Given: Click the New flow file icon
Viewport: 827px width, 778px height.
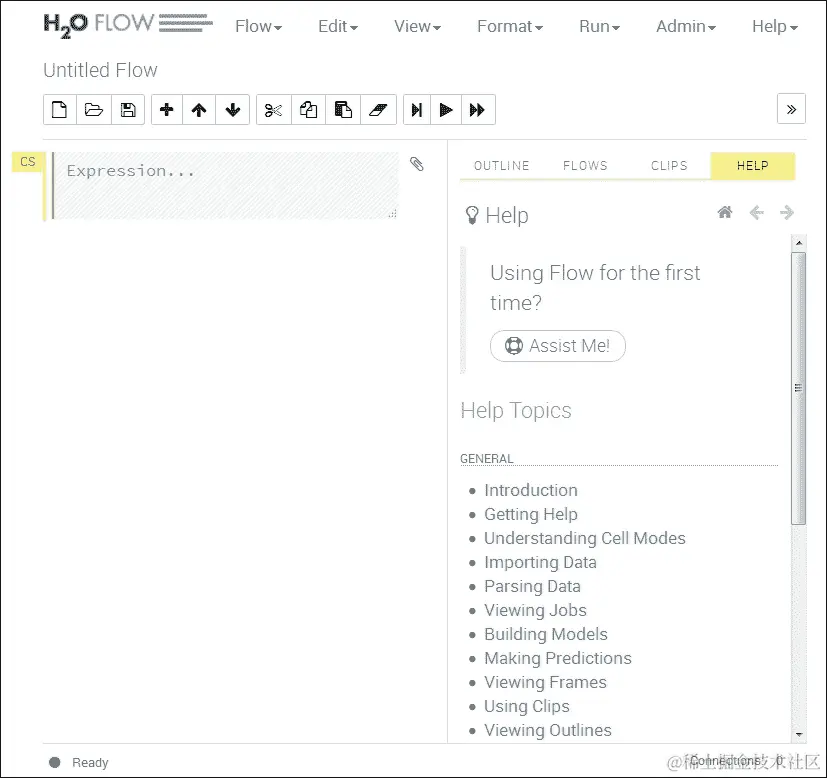Looking at the screenshot, I should [x=60, y=110].
